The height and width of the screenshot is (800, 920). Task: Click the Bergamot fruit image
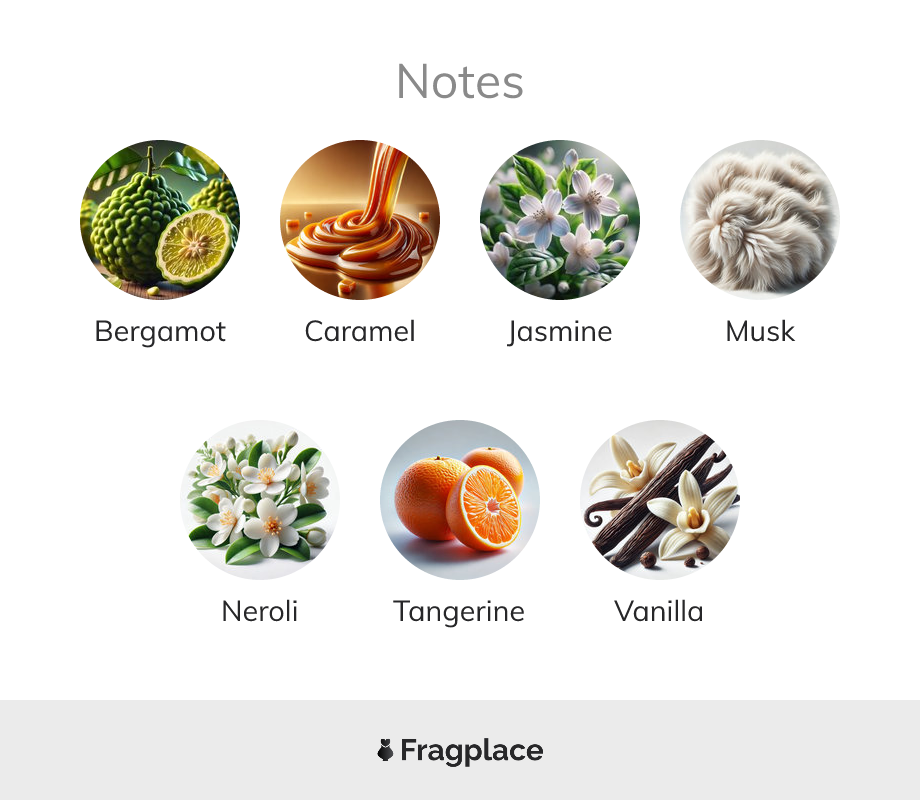point(160,220)
